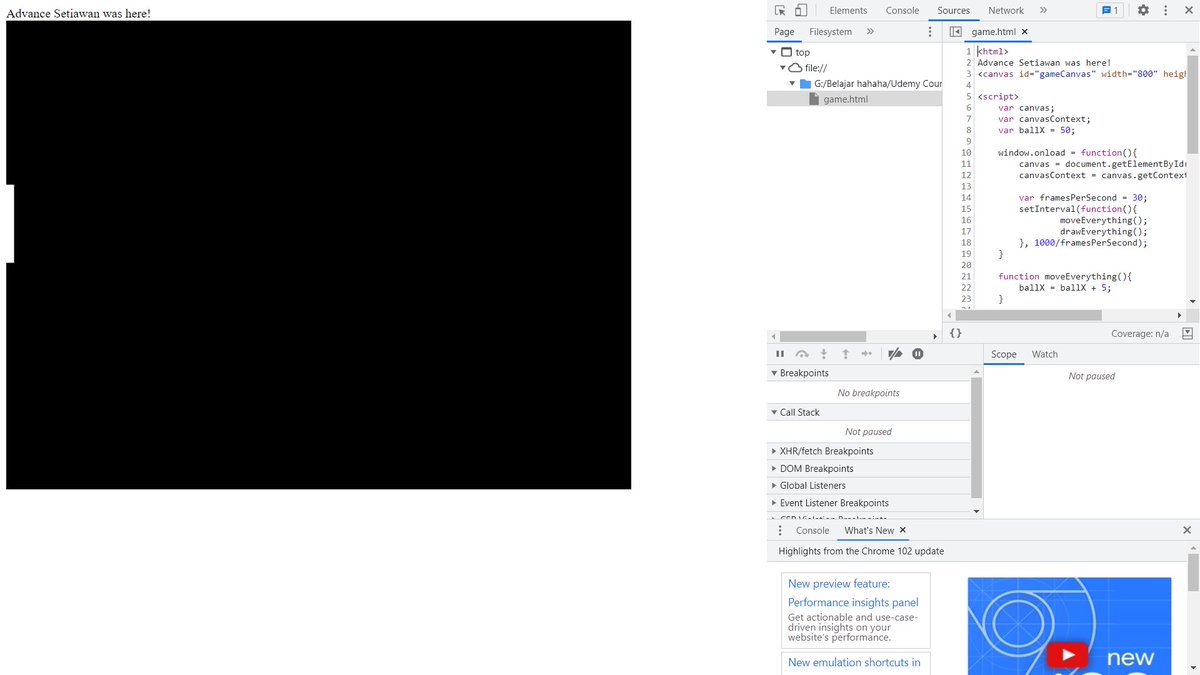The height and width of the screenshot is (675, 1200).
Task: Click 'Advance Setiawan was here!' page text
Action: tap(78, 12)
